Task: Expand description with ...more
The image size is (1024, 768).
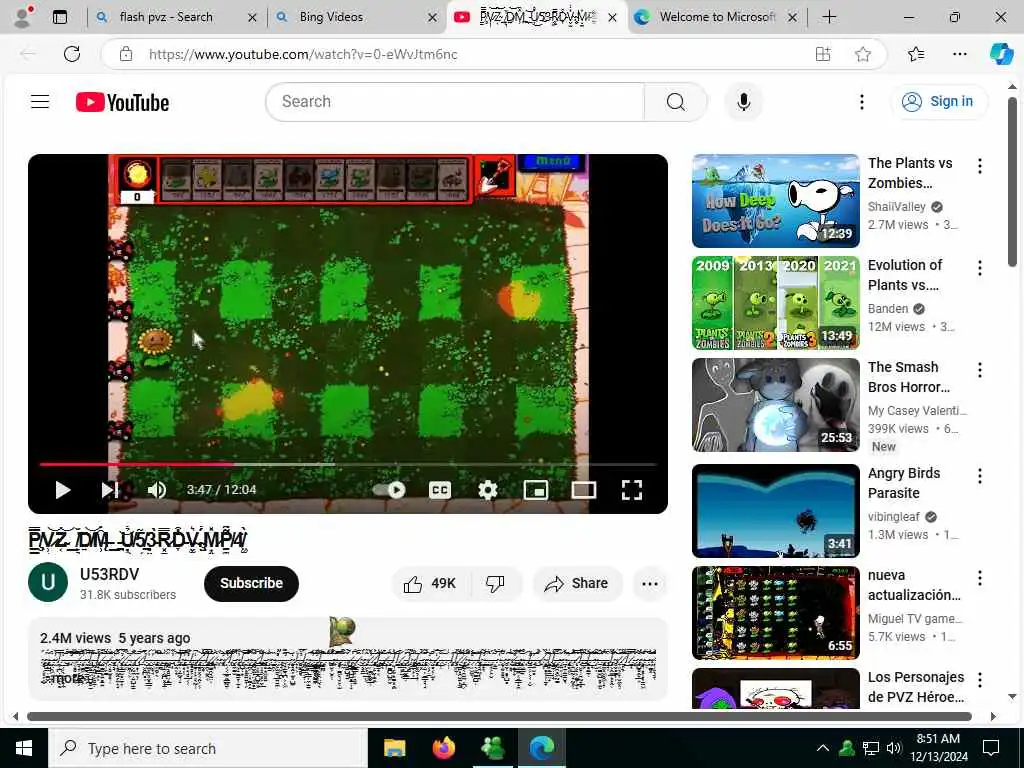Action: (x=67, y=679)
